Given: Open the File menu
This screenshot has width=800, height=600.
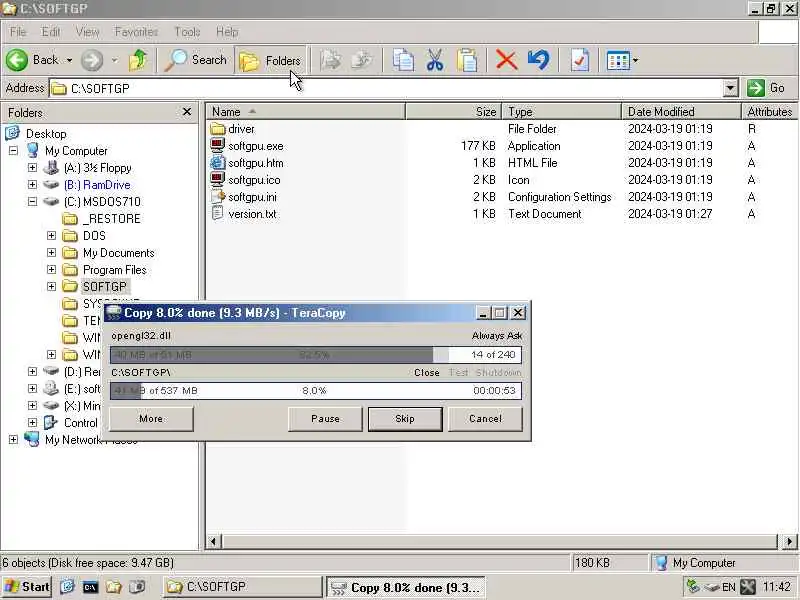Looking at the screenshot, I should 18,32.
